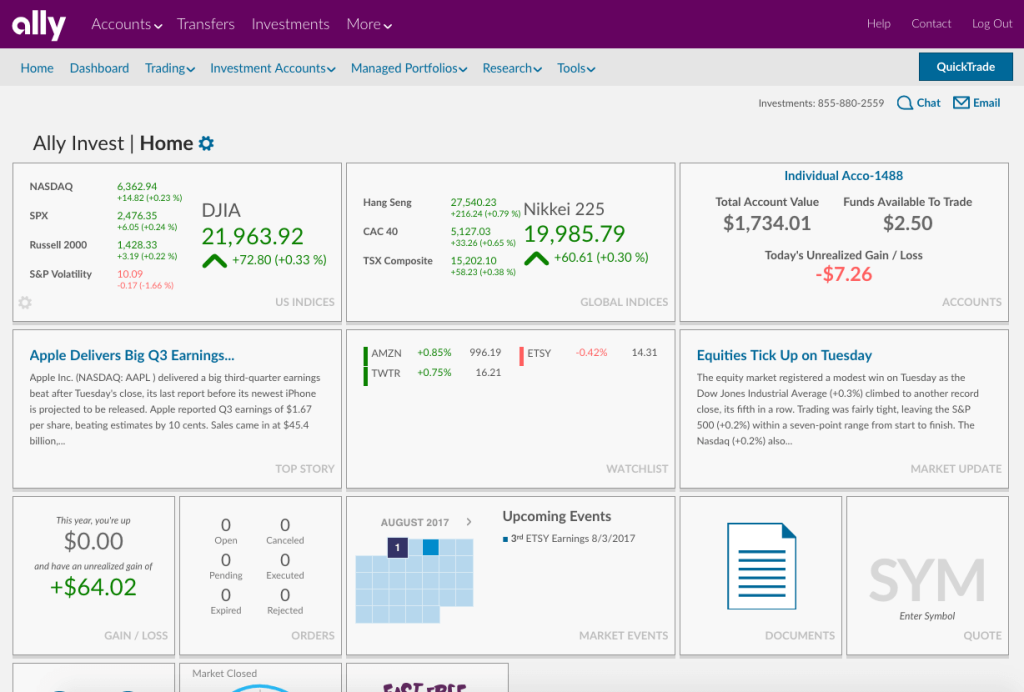Open the Documents widget document icon
This screenshot has width=1024, height=692.
[x=763, y=565]
